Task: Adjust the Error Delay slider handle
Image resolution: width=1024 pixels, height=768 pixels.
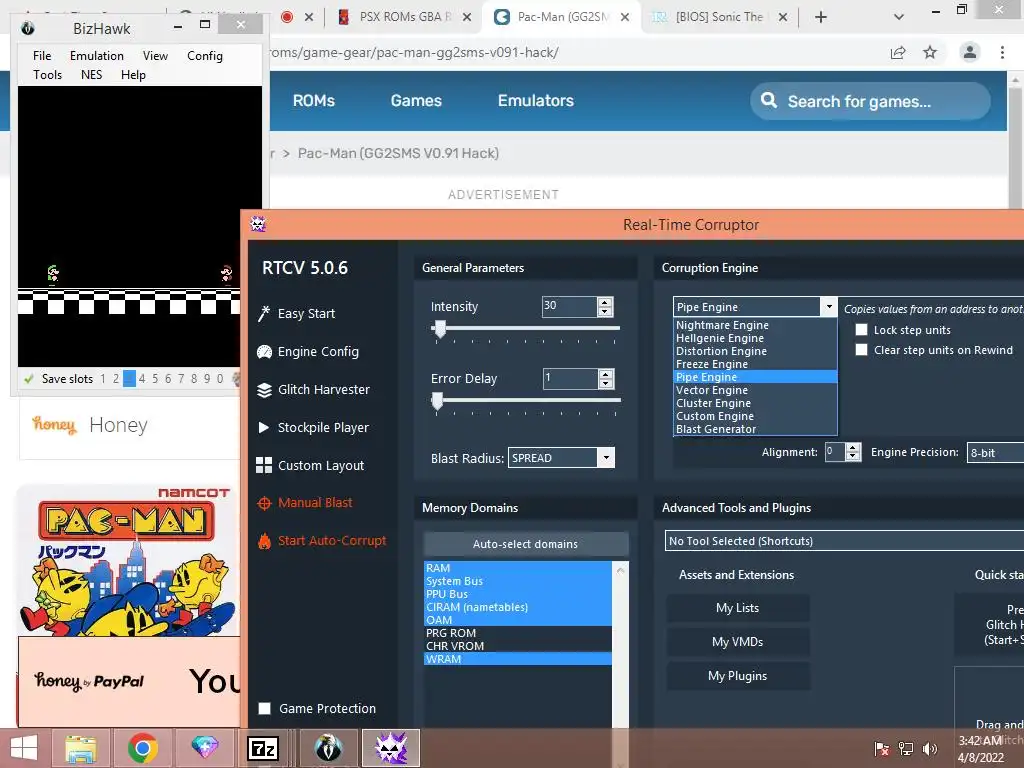Action: pyautogui.click(x=438, y=401)
